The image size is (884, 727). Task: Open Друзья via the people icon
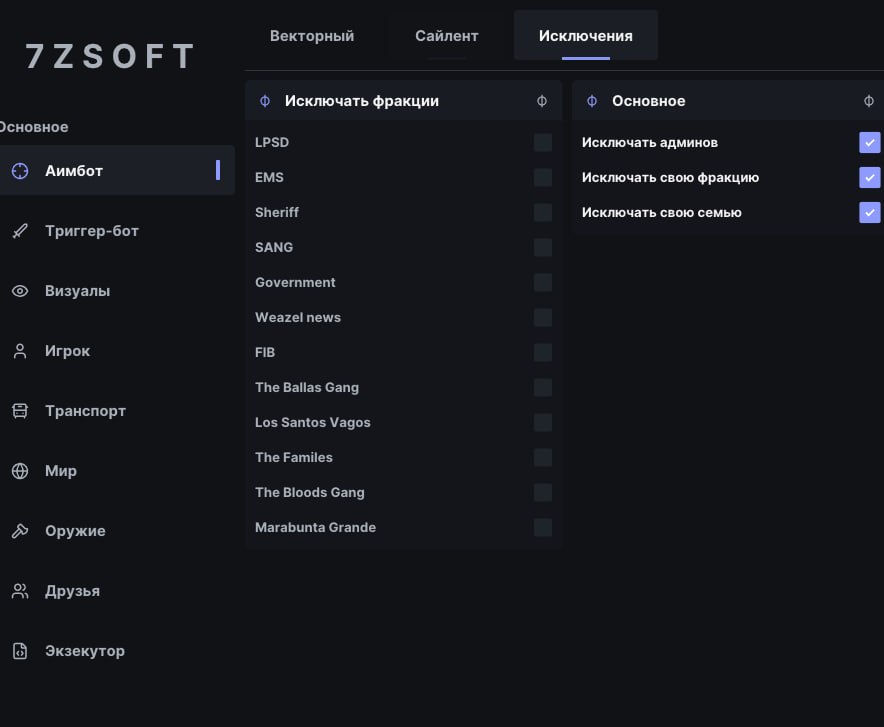click(x=20, y=591)
